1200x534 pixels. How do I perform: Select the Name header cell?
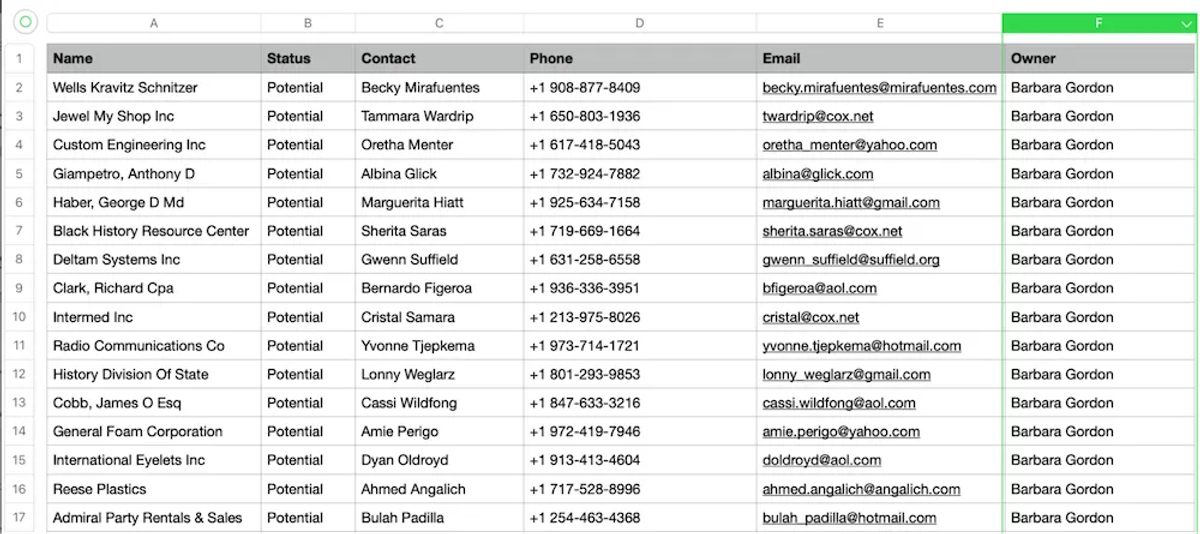(154, 58)
